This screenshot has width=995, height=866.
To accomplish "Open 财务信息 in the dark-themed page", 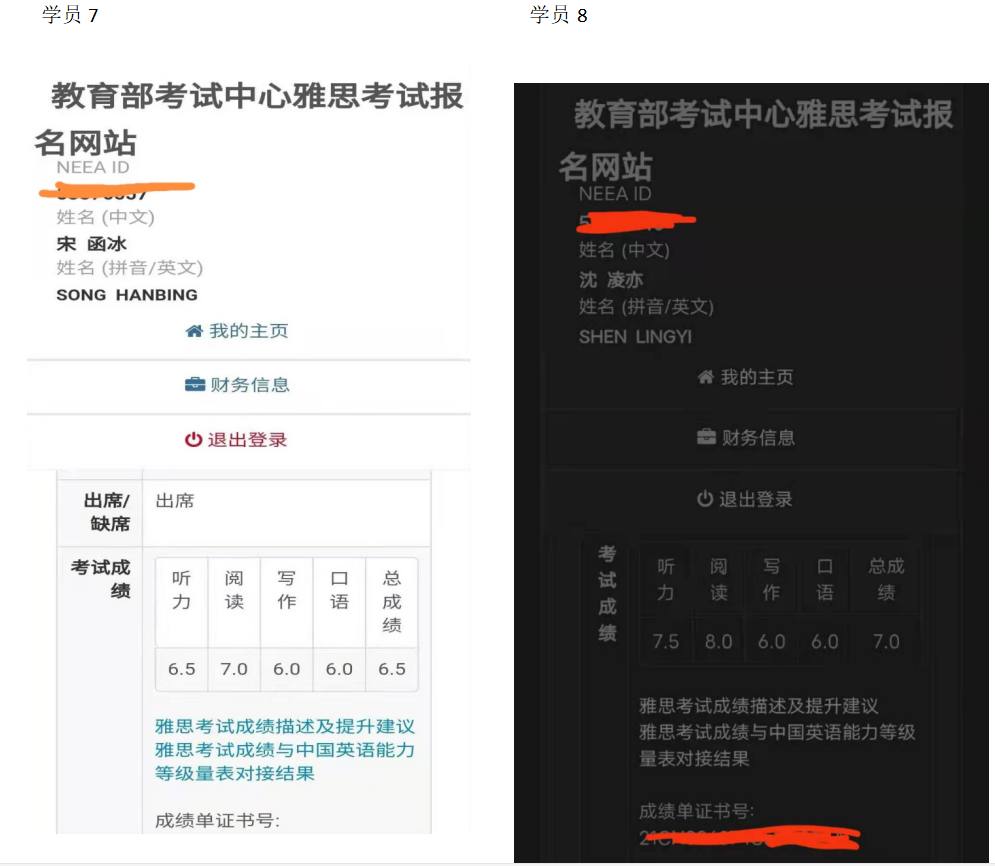I will coord(758,438).
